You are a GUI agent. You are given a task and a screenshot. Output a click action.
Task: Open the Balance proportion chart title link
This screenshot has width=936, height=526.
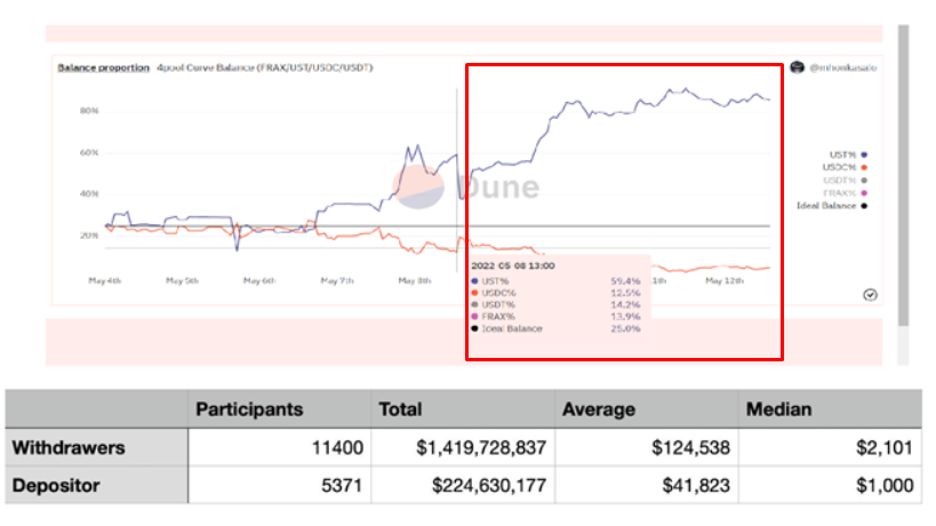point(98,68)
